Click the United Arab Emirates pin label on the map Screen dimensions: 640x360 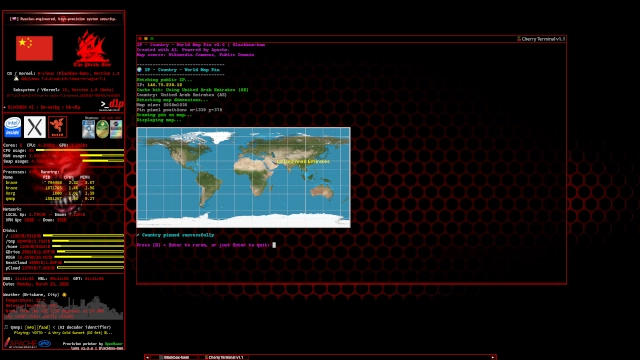303,161
